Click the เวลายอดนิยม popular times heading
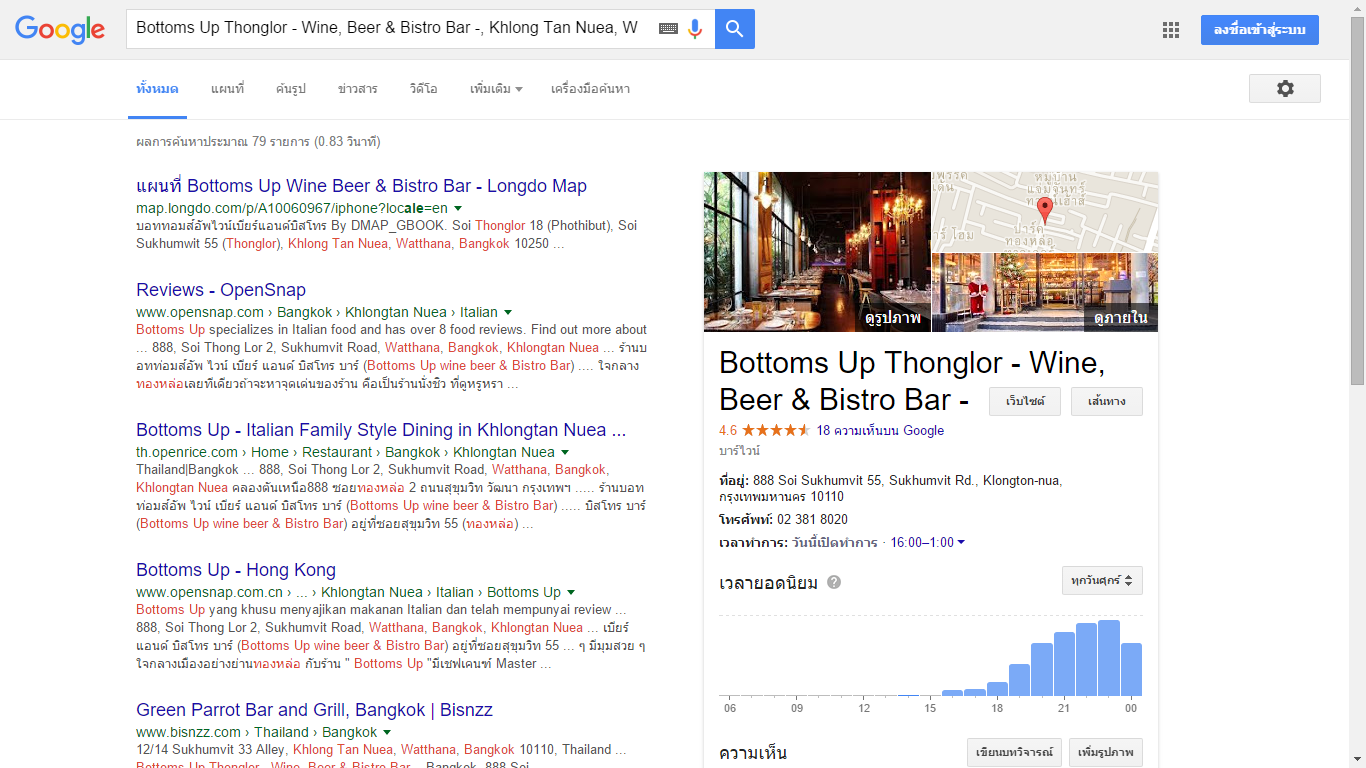Image resolution: width=1366 pixels, height=768 pixels. coord(769,583)
